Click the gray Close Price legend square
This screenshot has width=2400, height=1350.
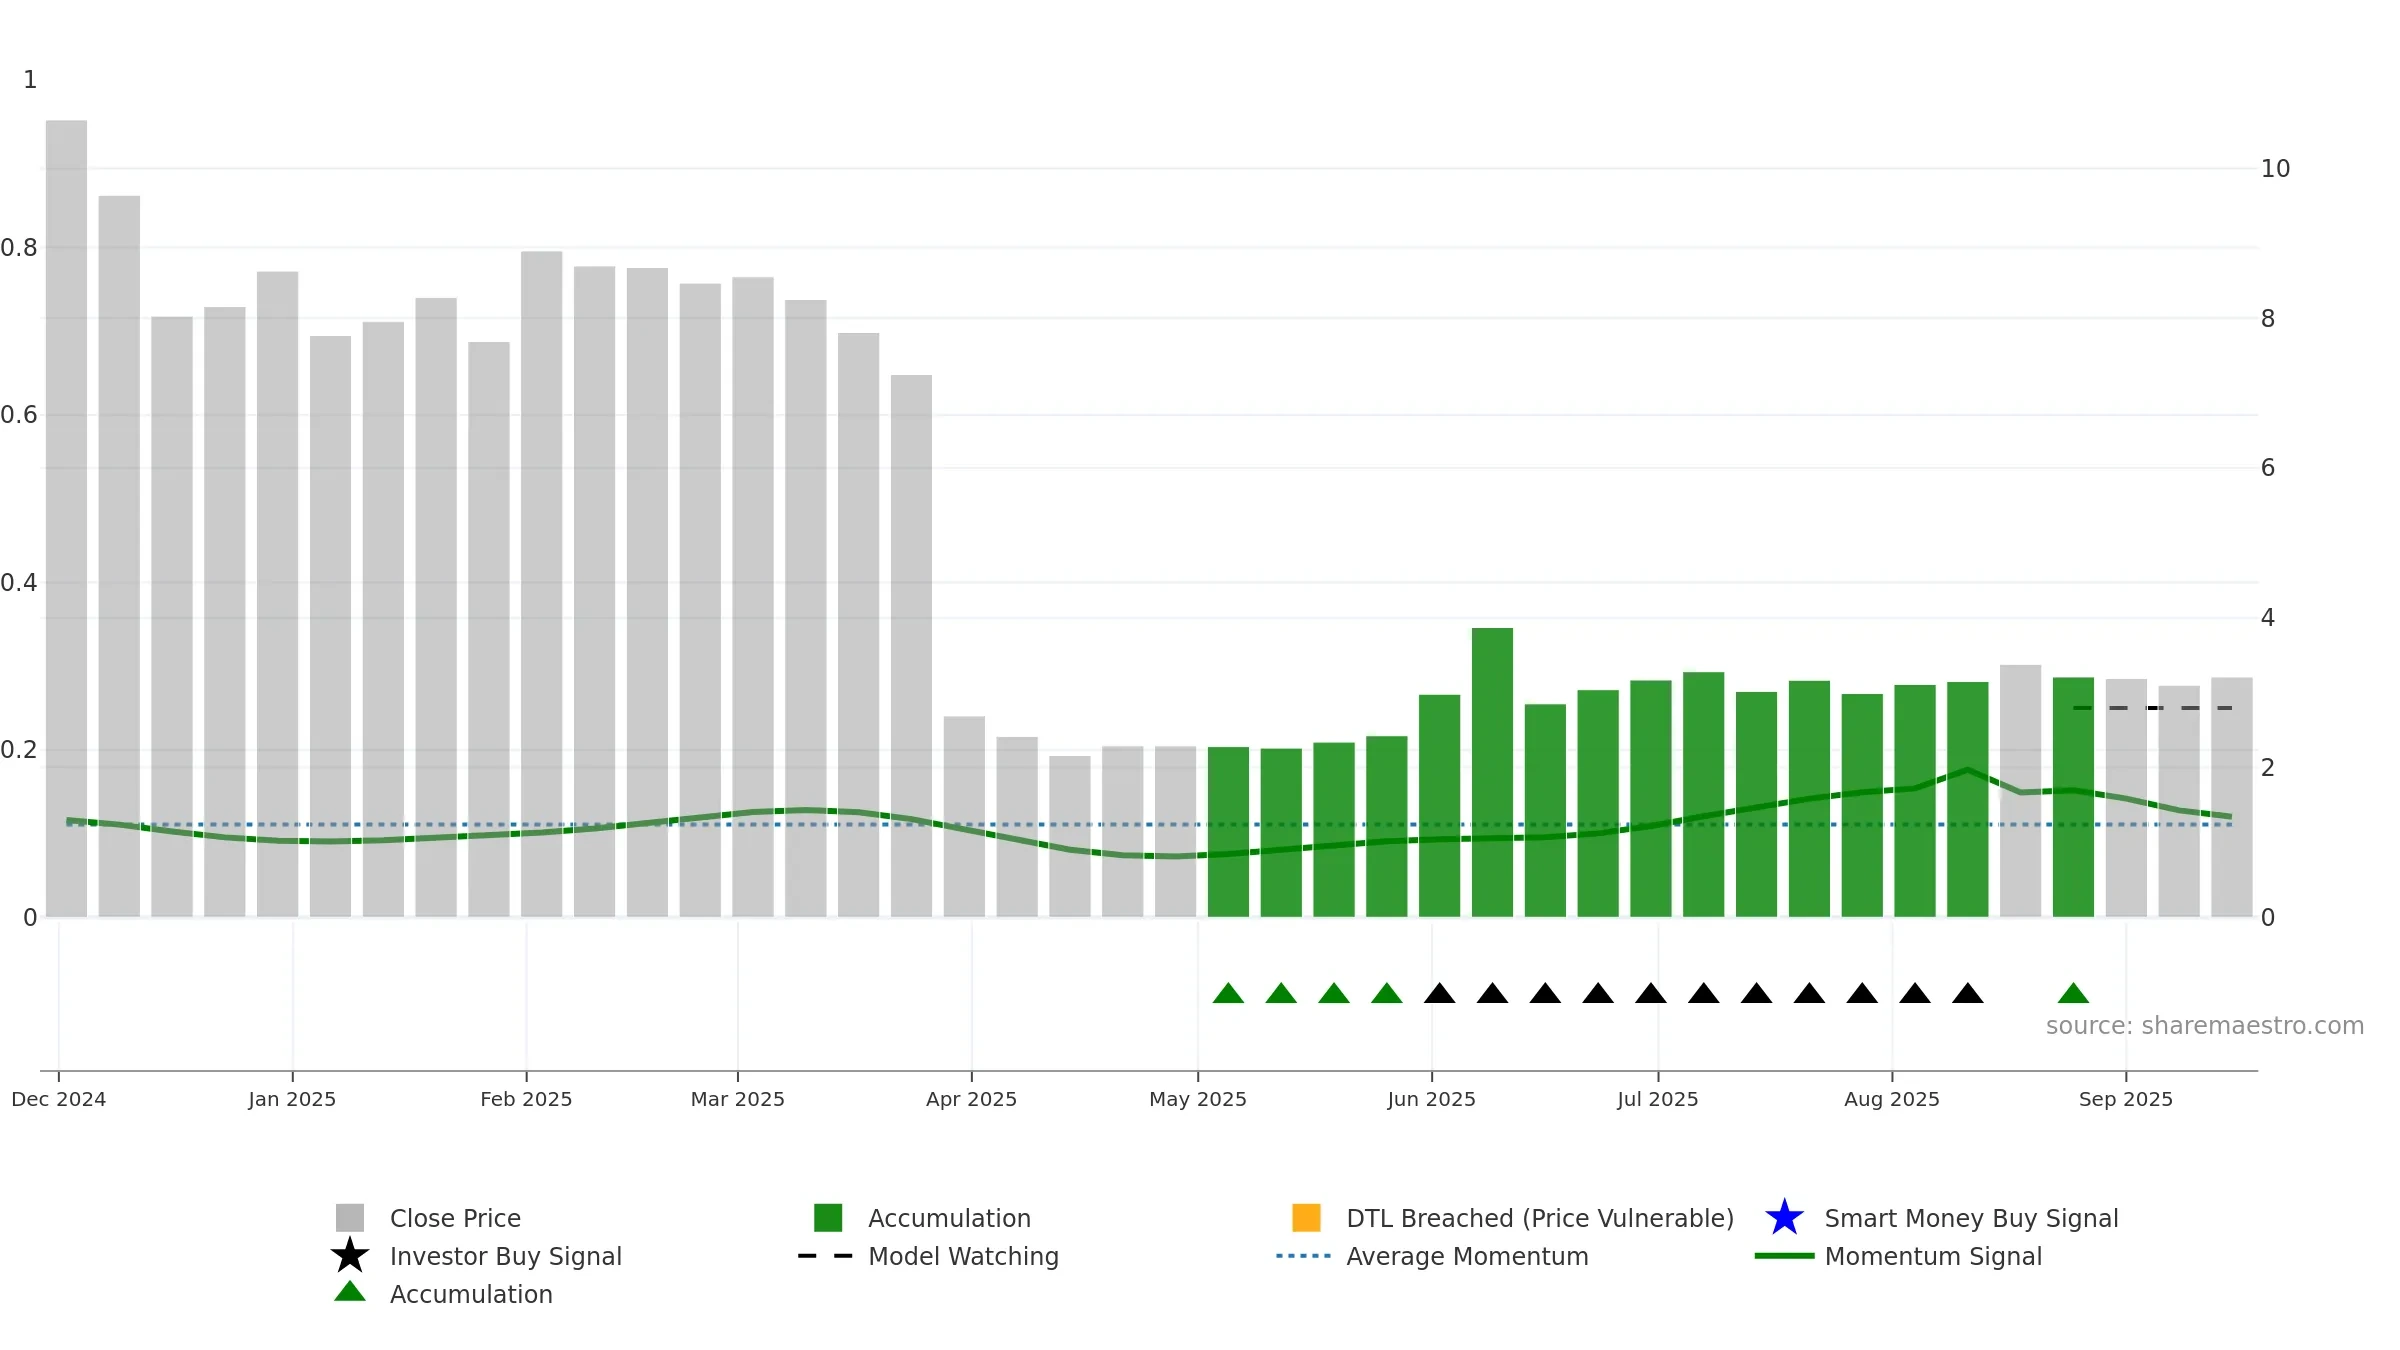point(350,1217)
